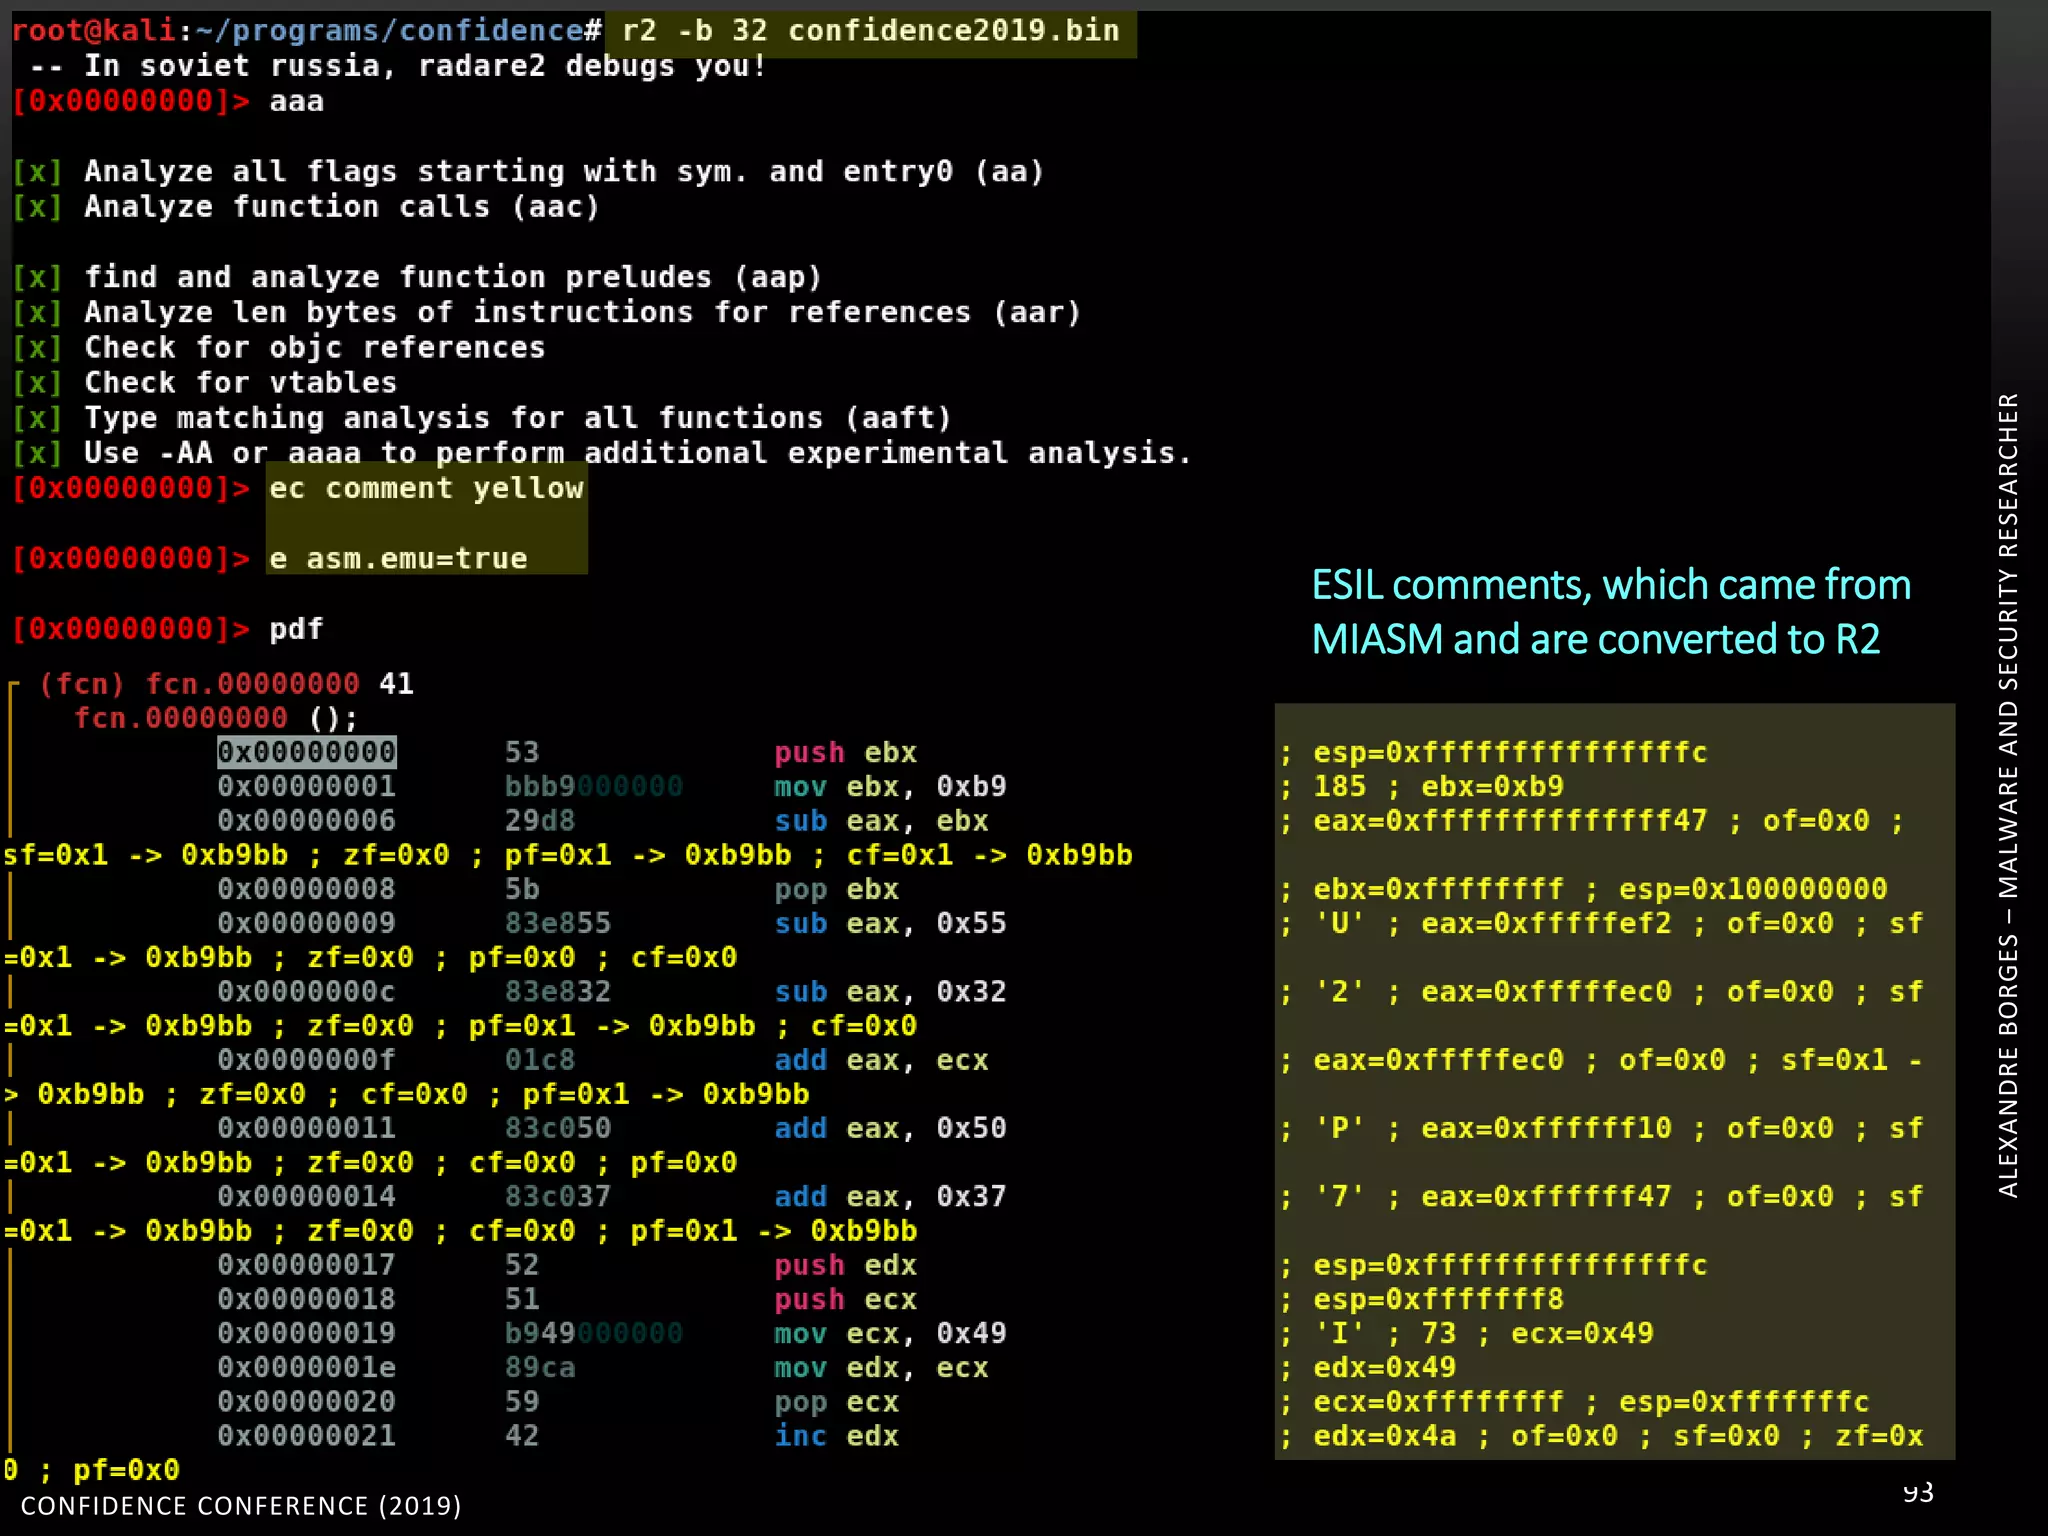This screenshot has width=2048, height=1536.
Task: Select the command 'r2 -b 32 confidence2019.bin'
Action: [x=870, y=31]
